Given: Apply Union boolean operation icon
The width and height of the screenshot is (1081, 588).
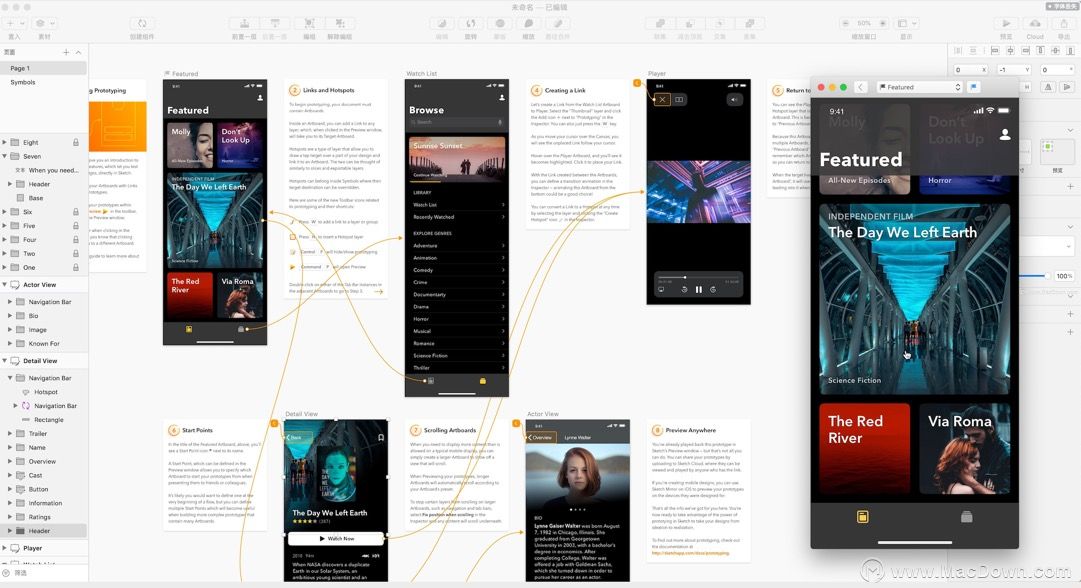Looking at the screenshot, I should coord(660,23).
